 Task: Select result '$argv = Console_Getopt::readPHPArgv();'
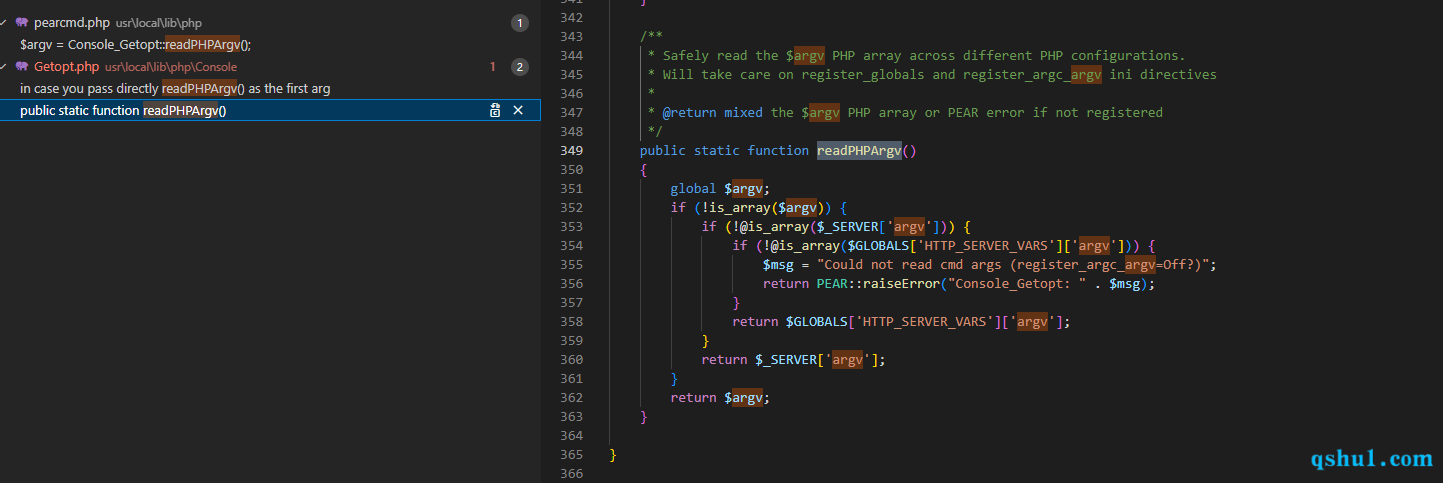(135, 44)
